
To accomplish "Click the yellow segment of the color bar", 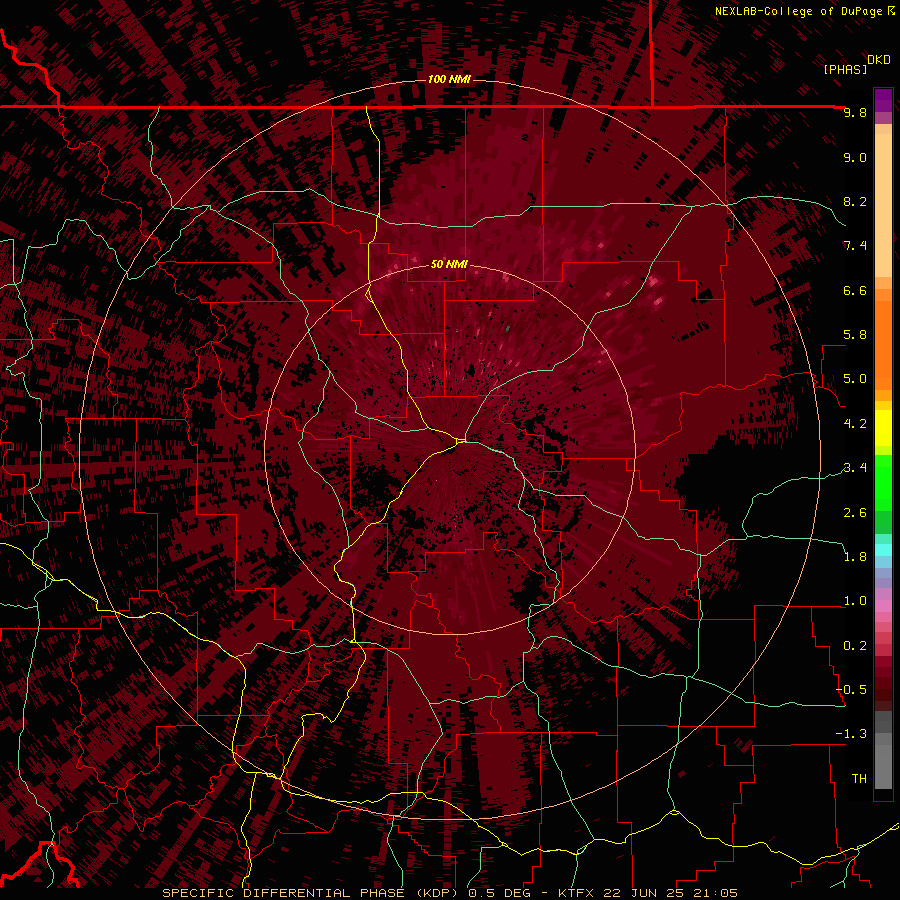I will point(883,428).
